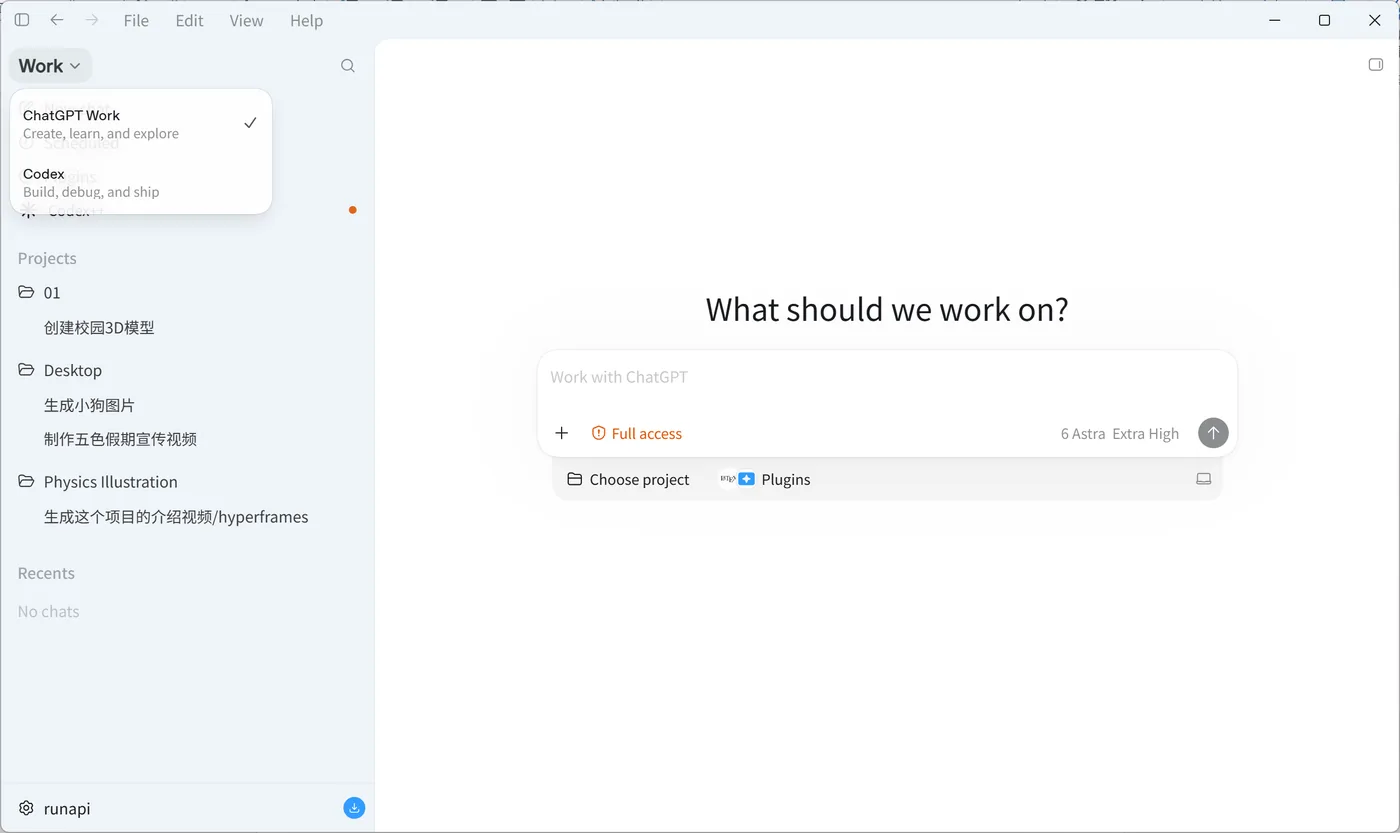Viewport: 1400px width, 833px height.
Task: Open settings via the gear icon
Action: [27, 808]
